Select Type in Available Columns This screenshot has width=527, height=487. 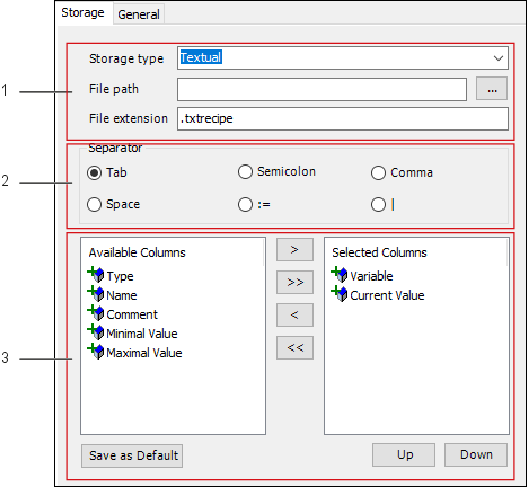[120, 276]
